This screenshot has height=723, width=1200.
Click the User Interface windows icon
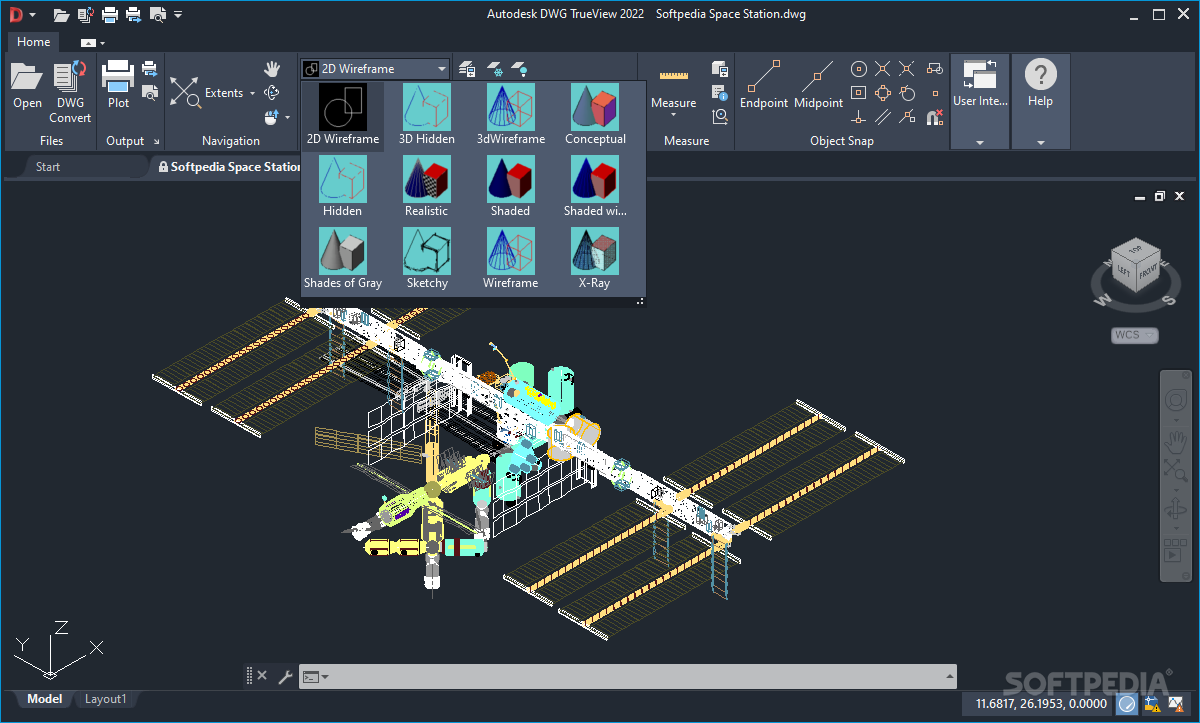click(980, 75)
